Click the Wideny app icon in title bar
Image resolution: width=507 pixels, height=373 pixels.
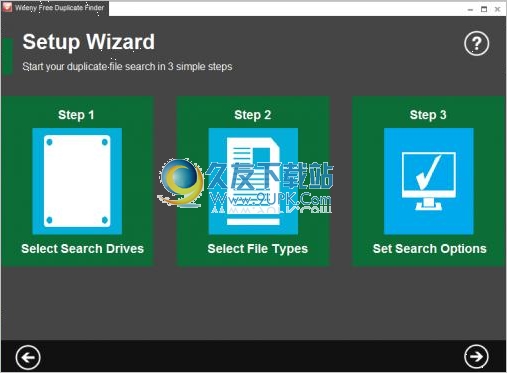[7, 8]
